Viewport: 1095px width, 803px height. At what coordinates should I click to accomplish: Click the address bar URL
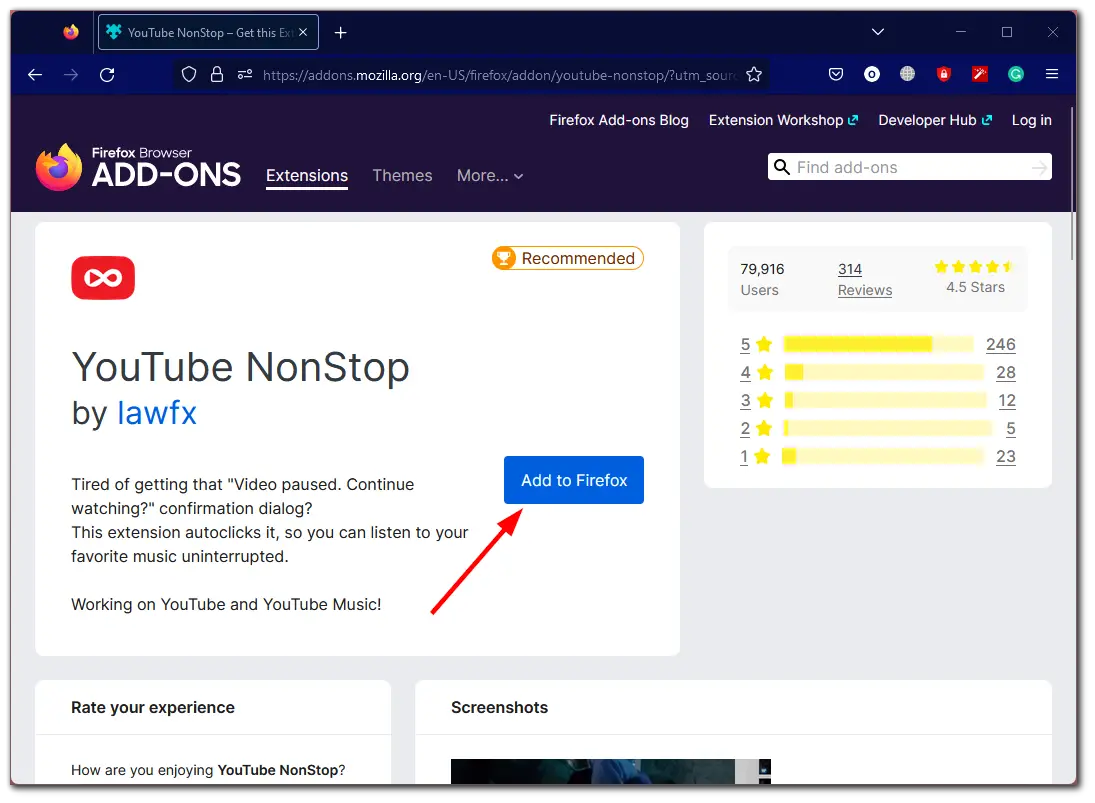point(499,75)
